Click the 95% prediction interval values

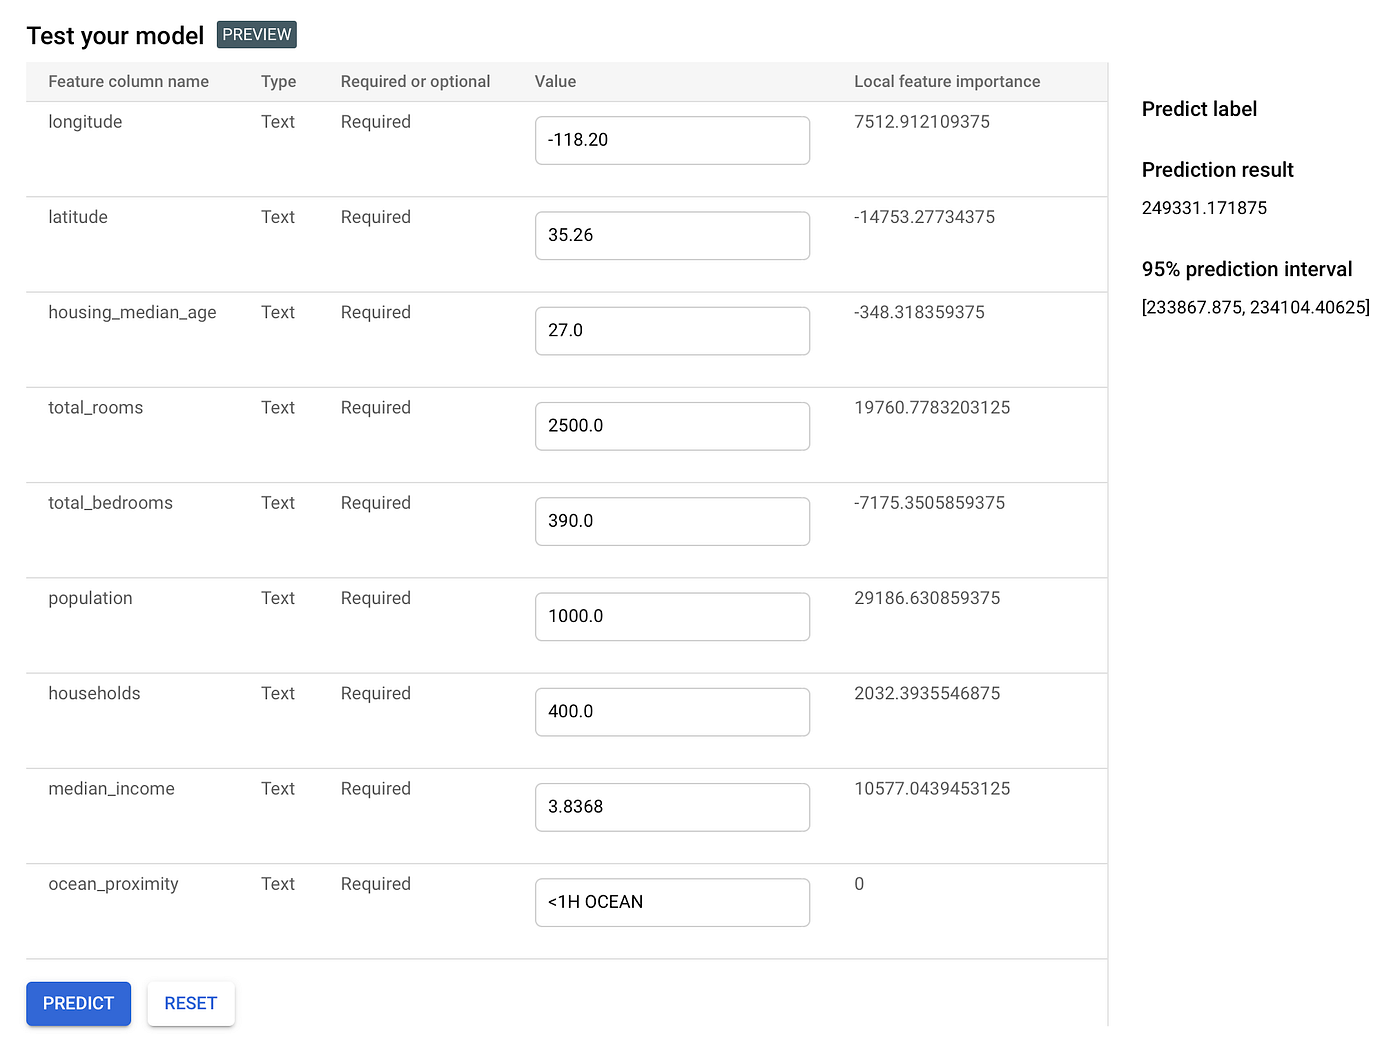1255,307
